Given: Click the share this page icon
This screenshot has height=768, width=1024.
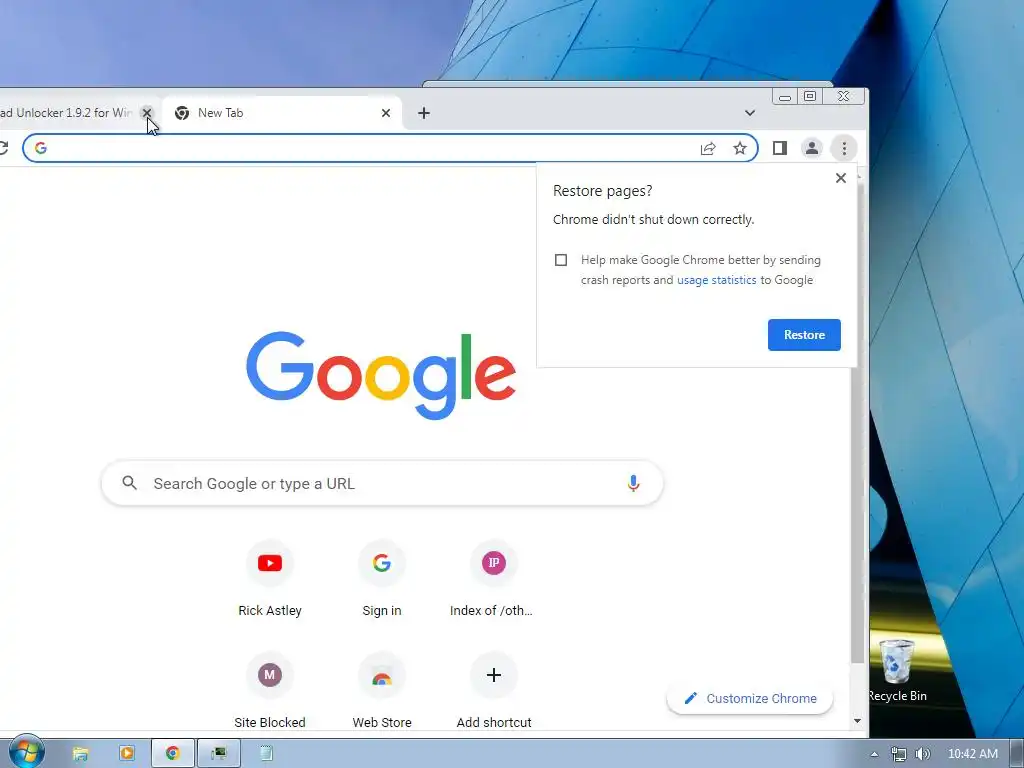Looking at the screenshot, I should (708, 148).
